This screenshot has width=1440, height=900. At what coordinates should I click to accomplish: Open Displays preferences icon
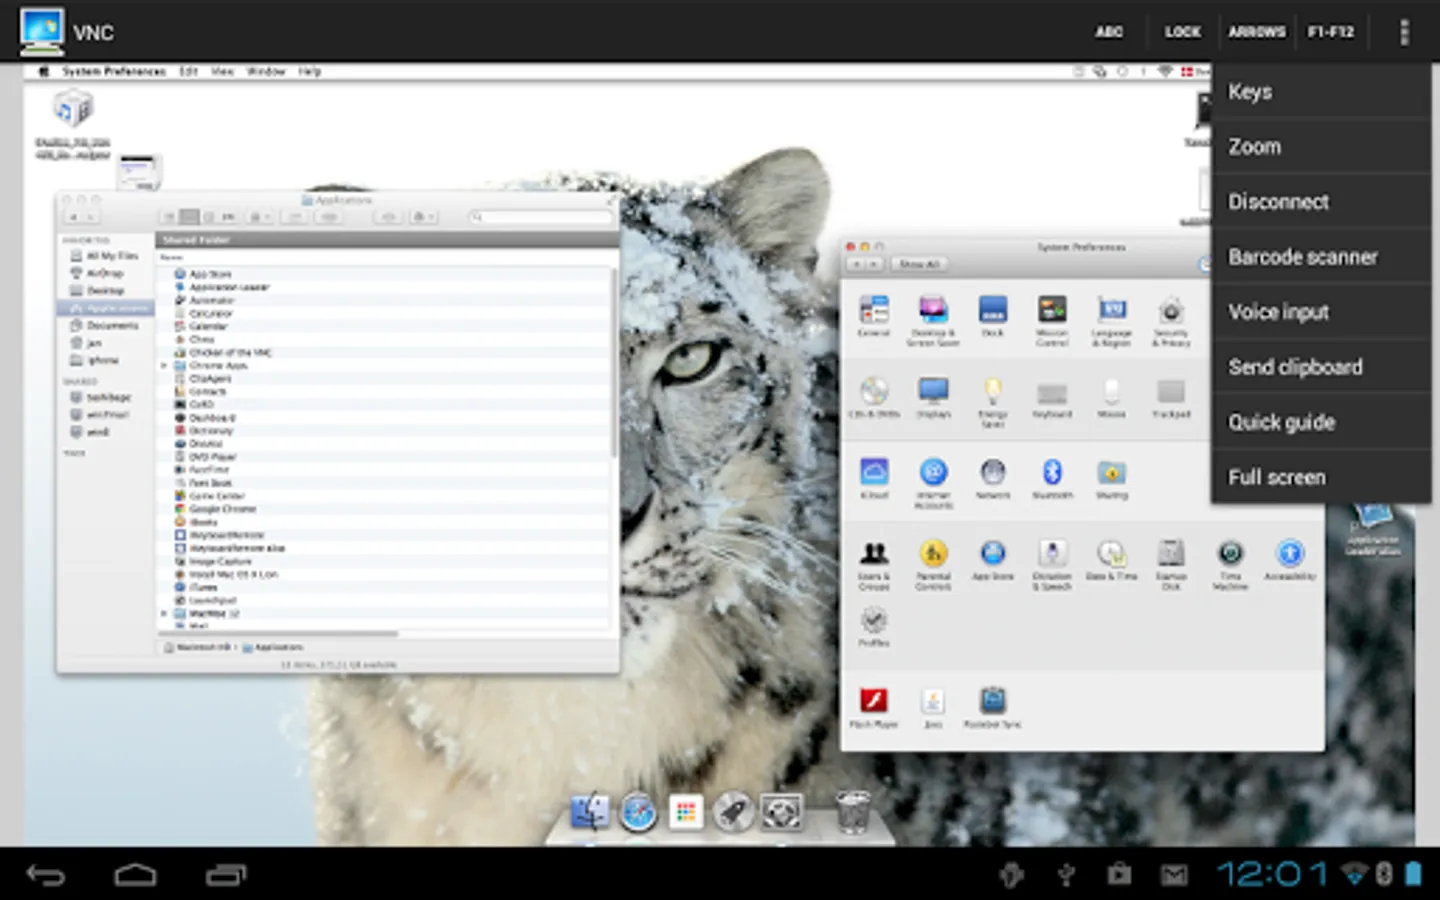[x=933, y=391]
